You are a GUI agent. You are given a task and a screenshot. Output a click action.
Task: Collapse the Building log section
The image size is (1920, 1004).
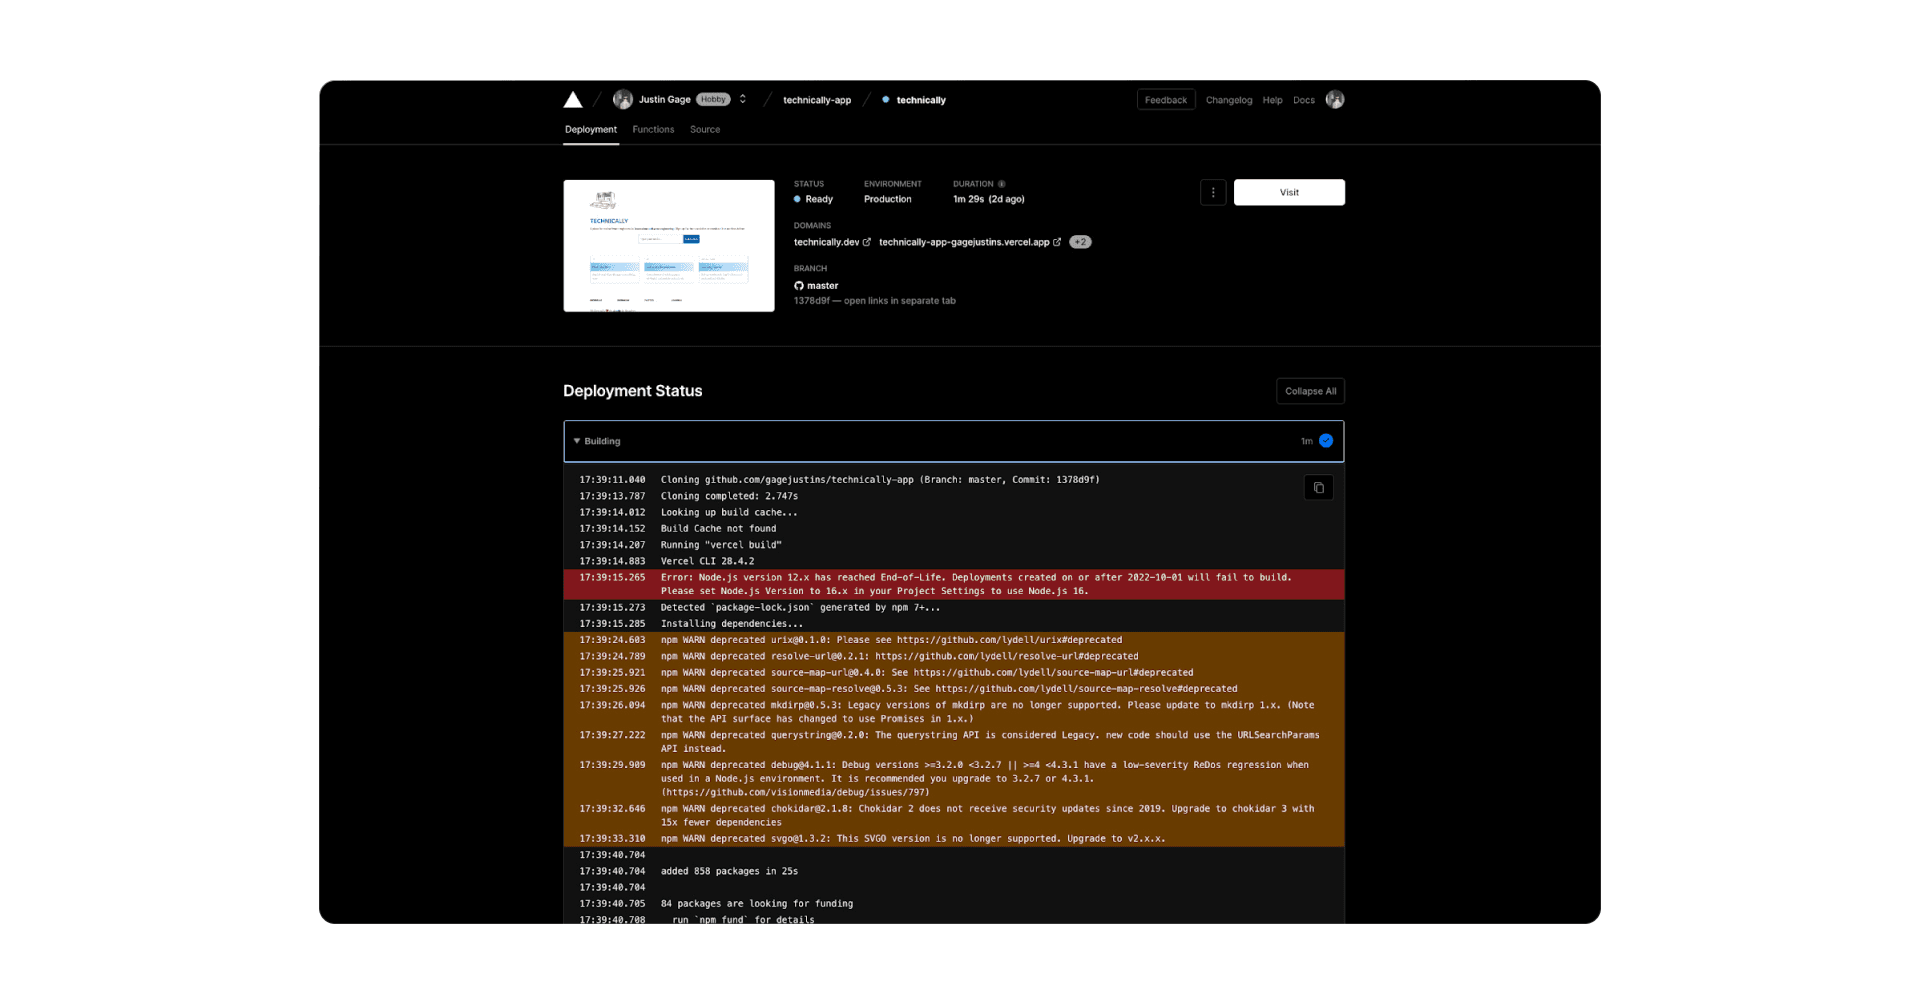pos(577,441)
